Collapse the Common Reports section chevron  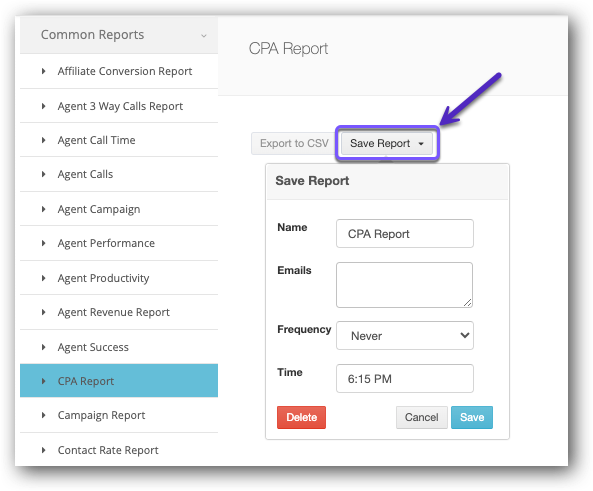pyautogui.click(x=204, y=36)
